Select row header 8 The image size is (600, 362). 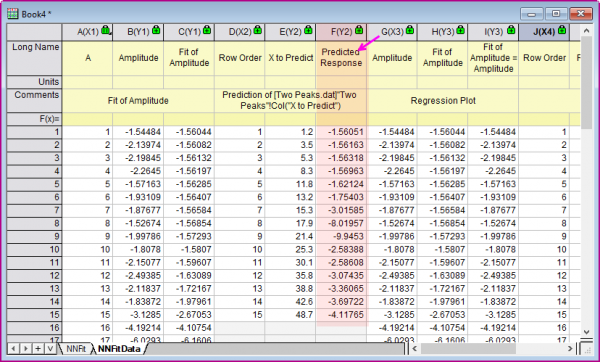(x=34, y=223)
